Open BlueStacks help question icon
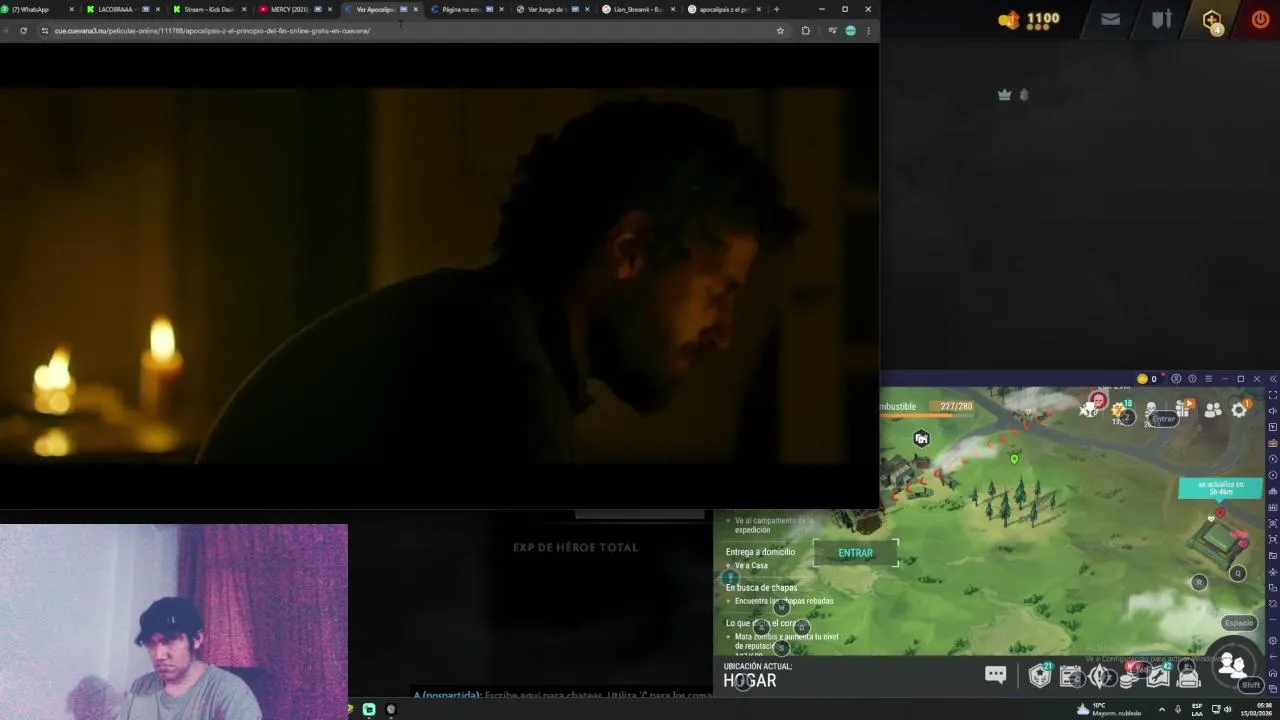 pyautogui.click(x=1192, y=379)
